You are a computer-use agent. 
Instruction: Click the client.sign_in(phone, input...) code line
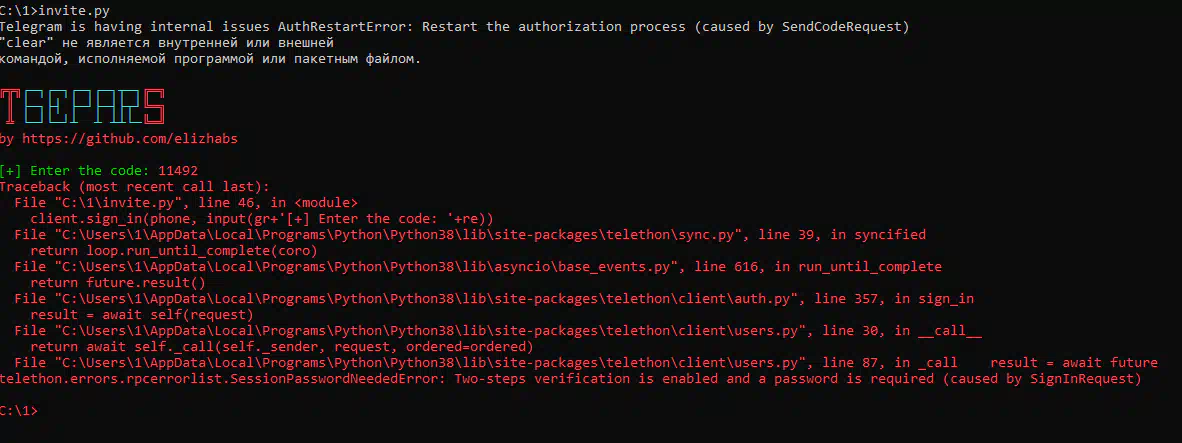tap(262, 218)
